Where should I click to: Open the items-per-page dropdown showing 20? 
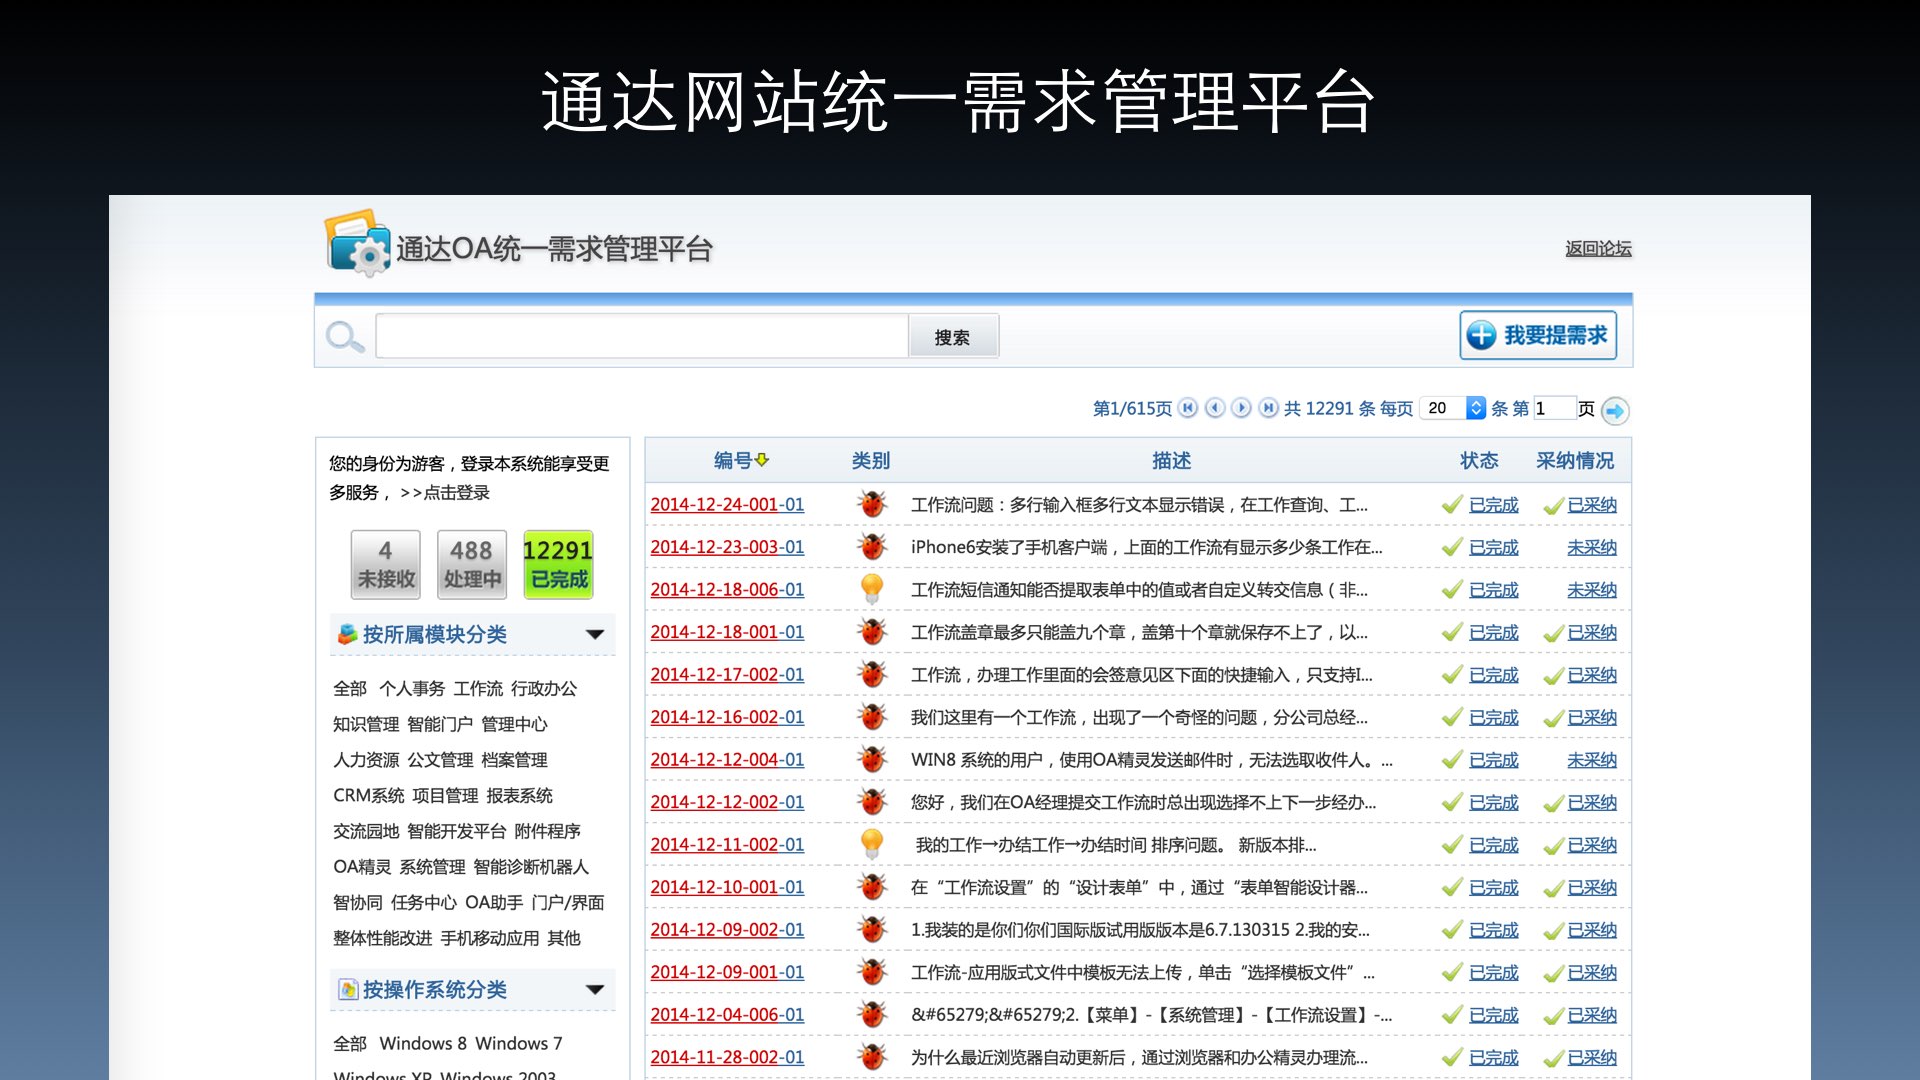coord(1454,408)
